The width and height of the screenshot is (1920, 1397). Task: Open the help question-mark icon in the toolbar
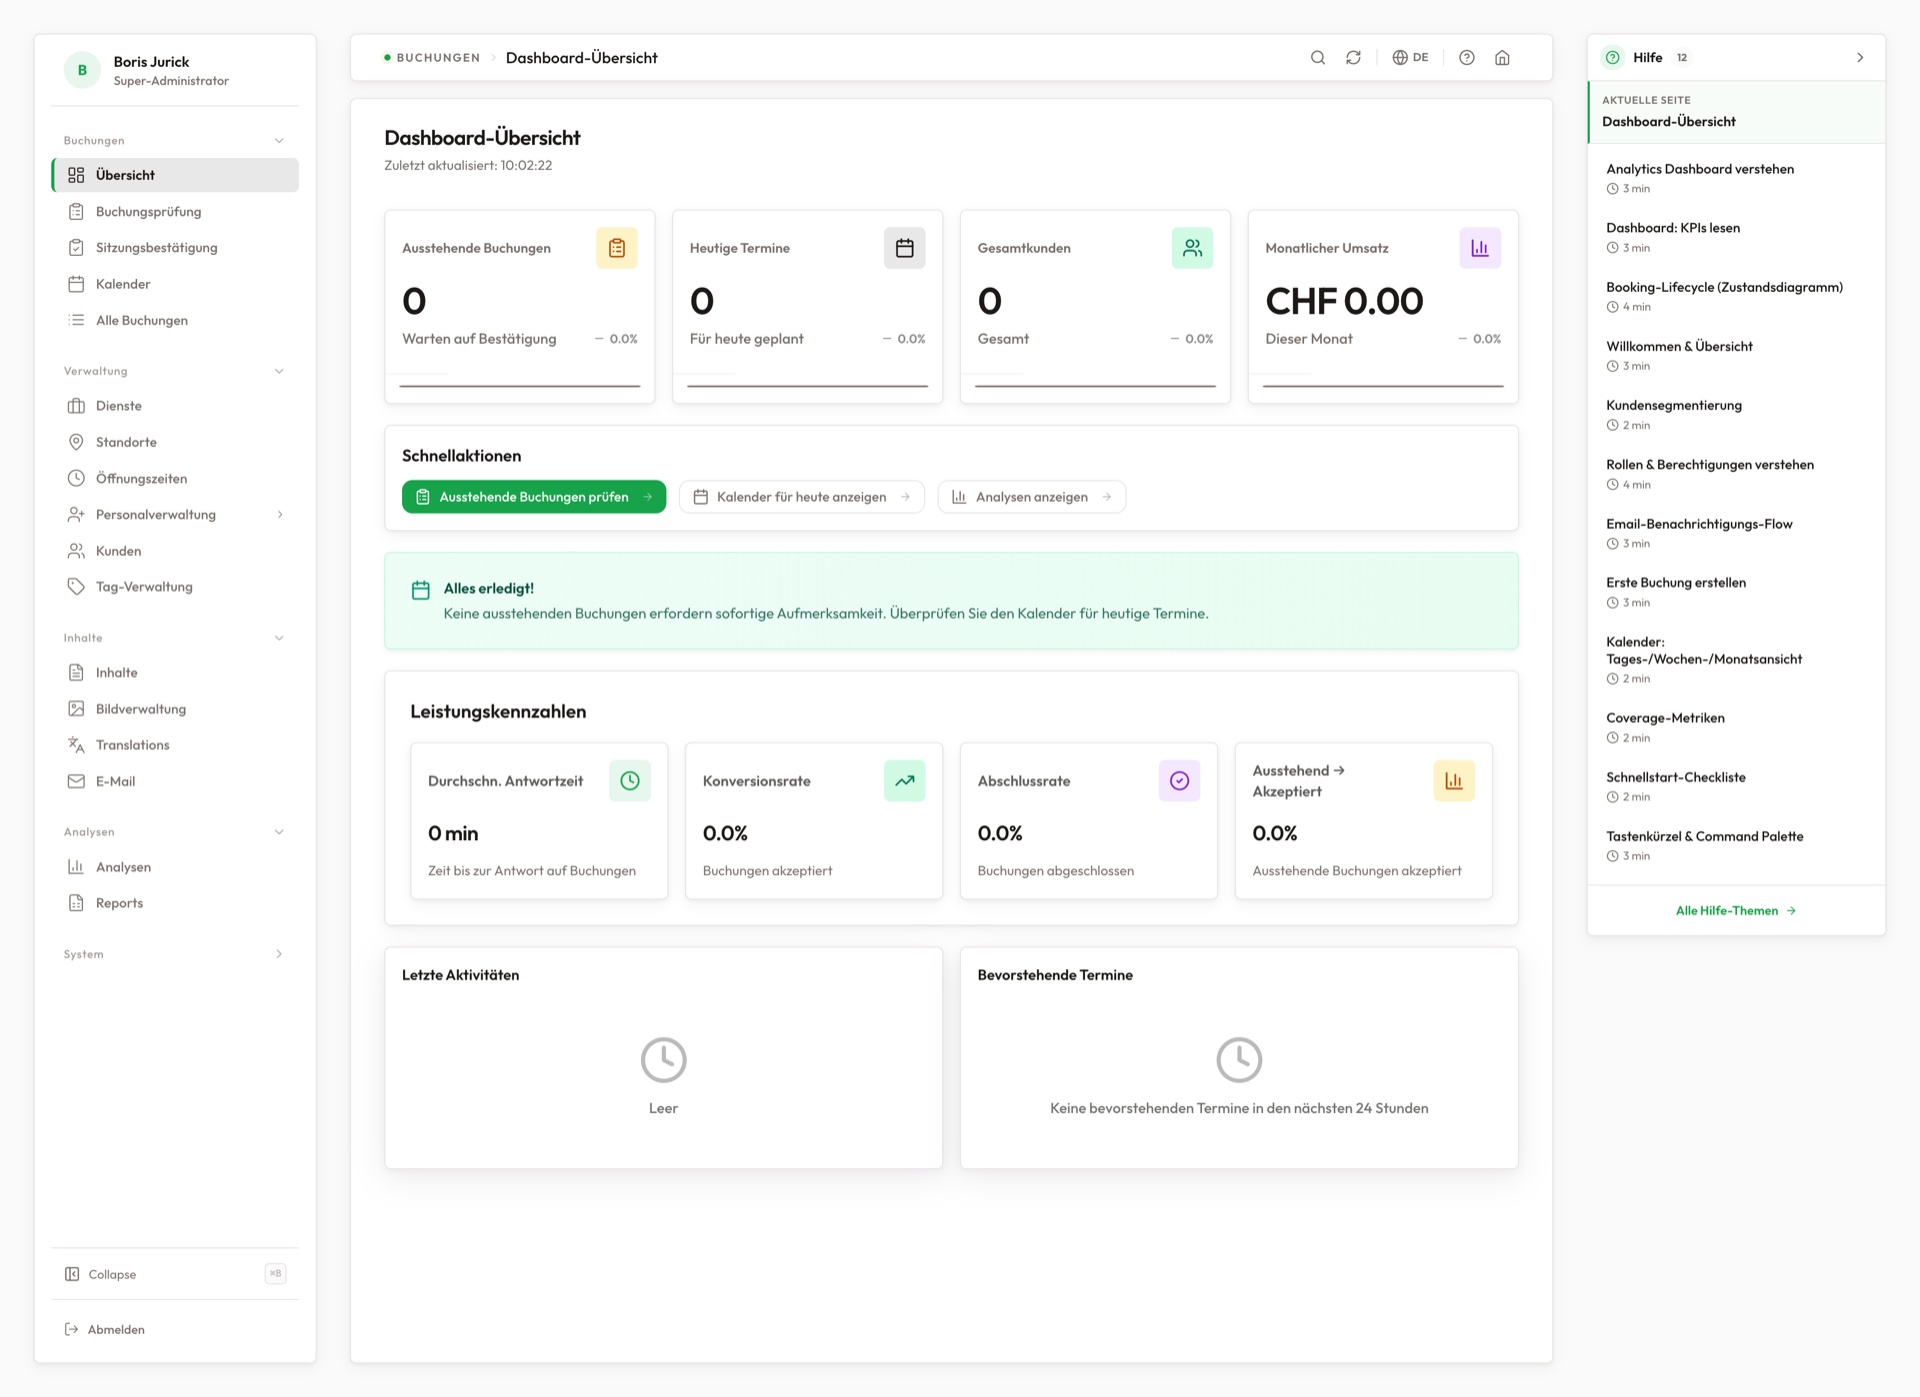click(x=1466, y=57)
